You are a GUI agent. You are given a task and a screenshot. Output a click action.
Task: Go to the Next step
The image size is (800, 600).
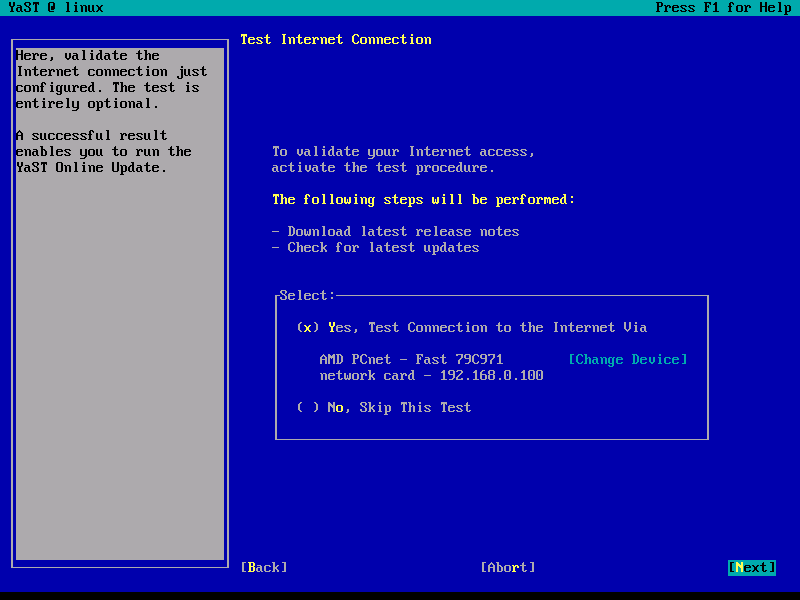click(752, 567)
